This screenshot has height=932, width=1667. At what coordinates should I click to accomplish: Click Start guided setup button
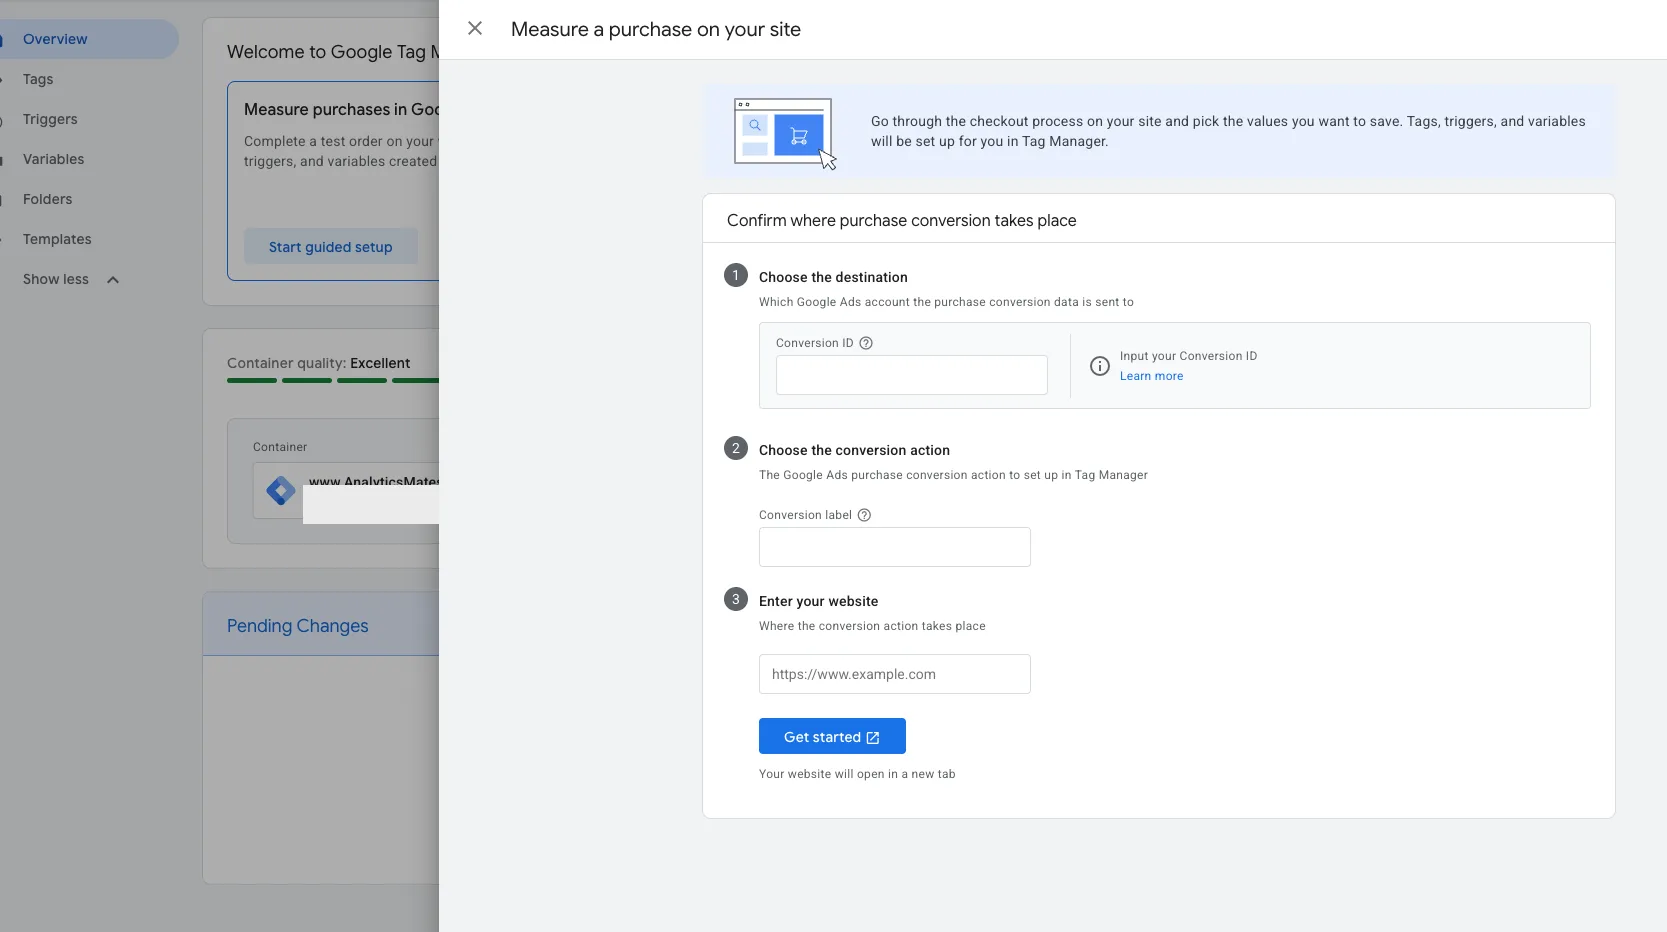click(330, 247)
